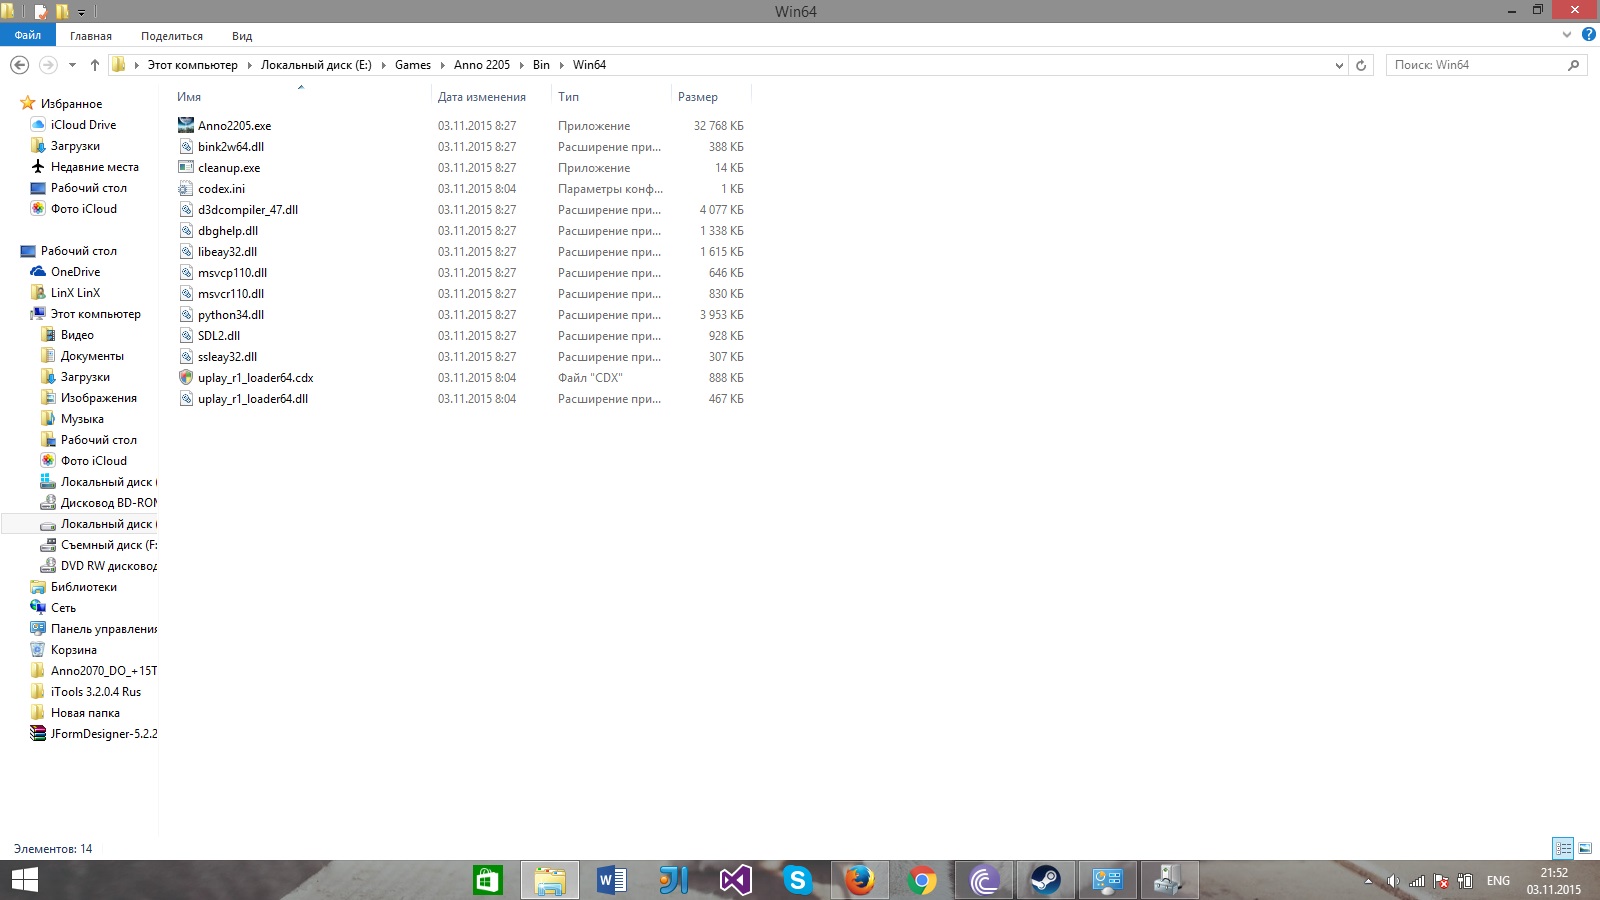Open Steam from the taskbar
Image resolution: width=1600 pixels, height=900 pixels.
(1046, 880)
